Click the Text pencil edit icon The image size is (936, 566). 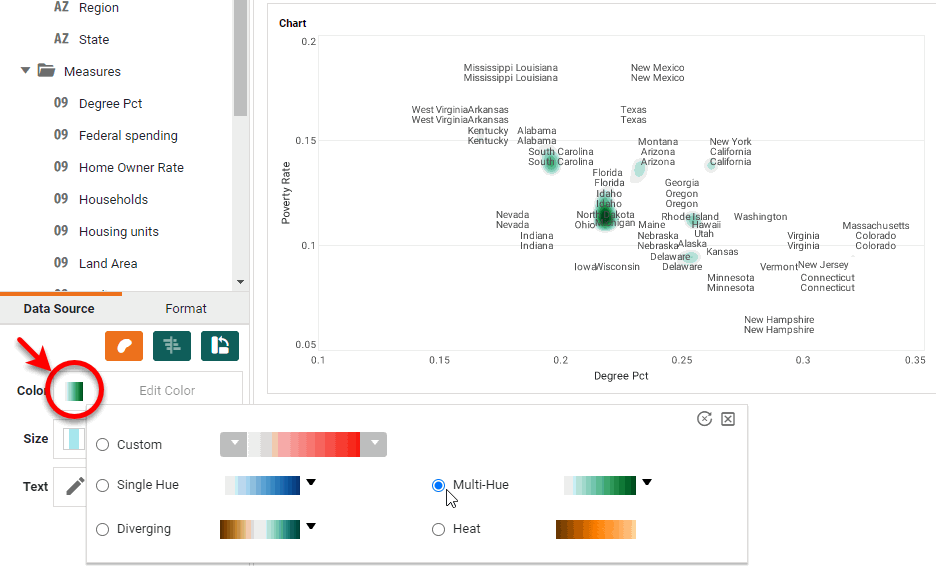pyautogui.click(x=75, y=486)
